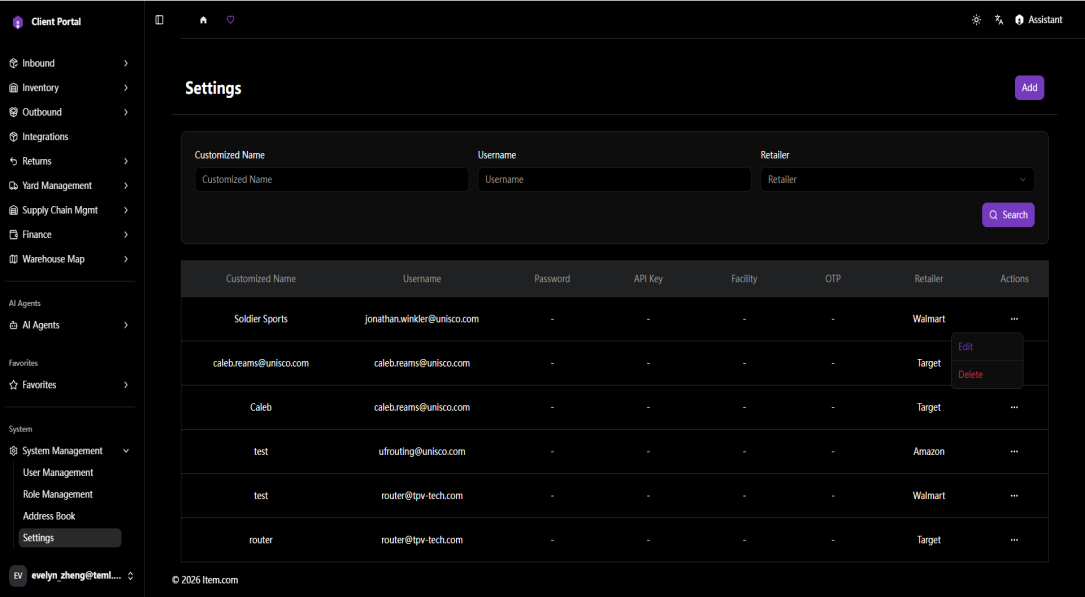Click the Customized Name column header
The height and width of the screenshot is (597, 1085).
pyautogui.click(x=261, y=279)
